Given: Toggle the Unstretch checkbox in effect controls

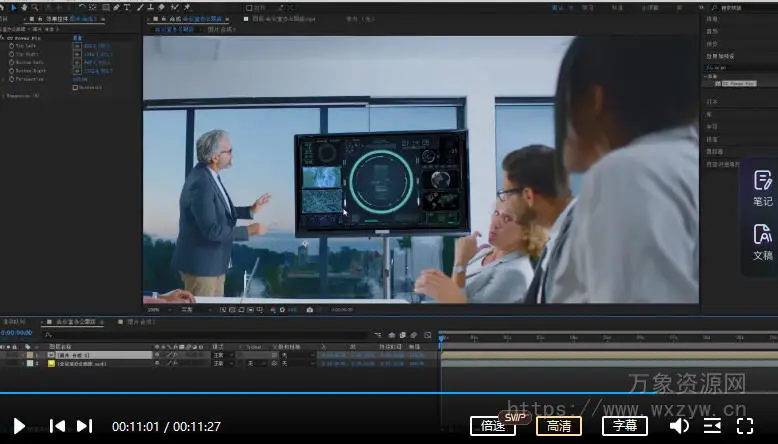Looking at the screenshot, I should click(x=75, y=87).
